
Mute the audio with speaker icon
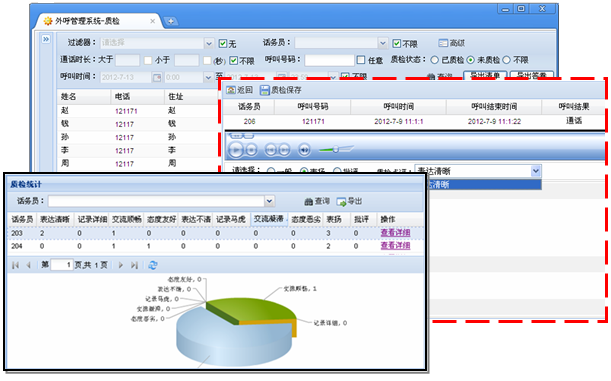click(x=304, y=150)
